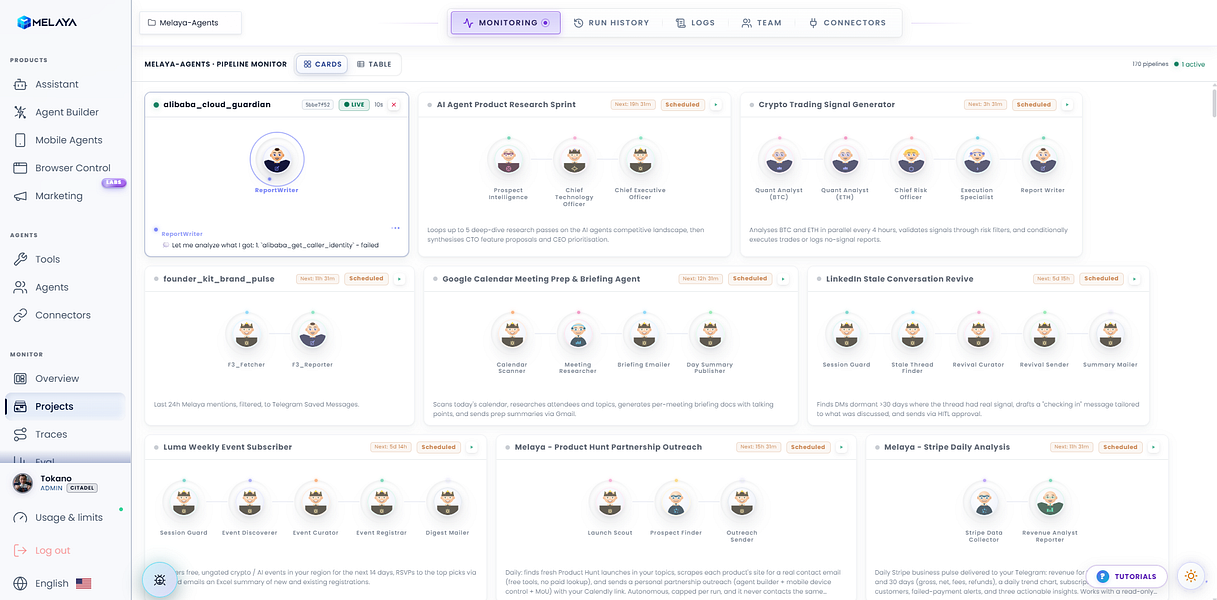Stop the live alibaba_cloud_guardian run
The width and height of the screenshot is (1217, 600).
394,105
